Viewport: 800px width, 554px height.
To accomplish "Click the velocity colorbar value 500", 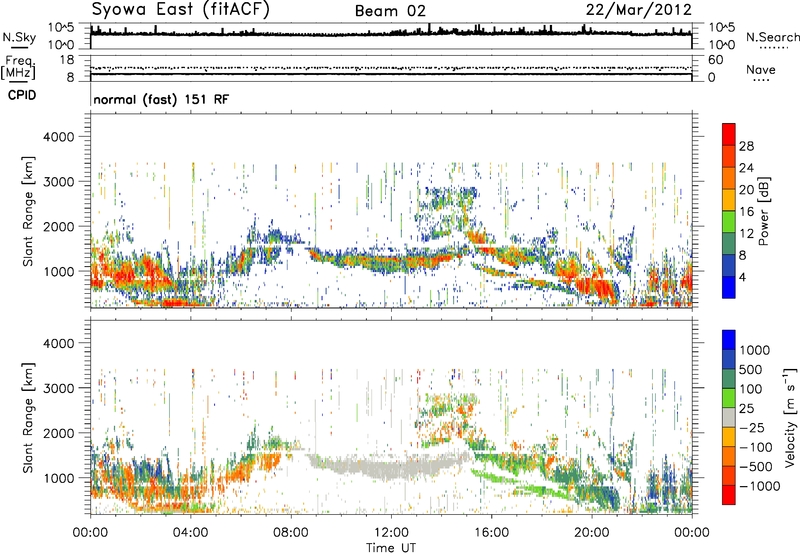I will (x=751, y=369).
